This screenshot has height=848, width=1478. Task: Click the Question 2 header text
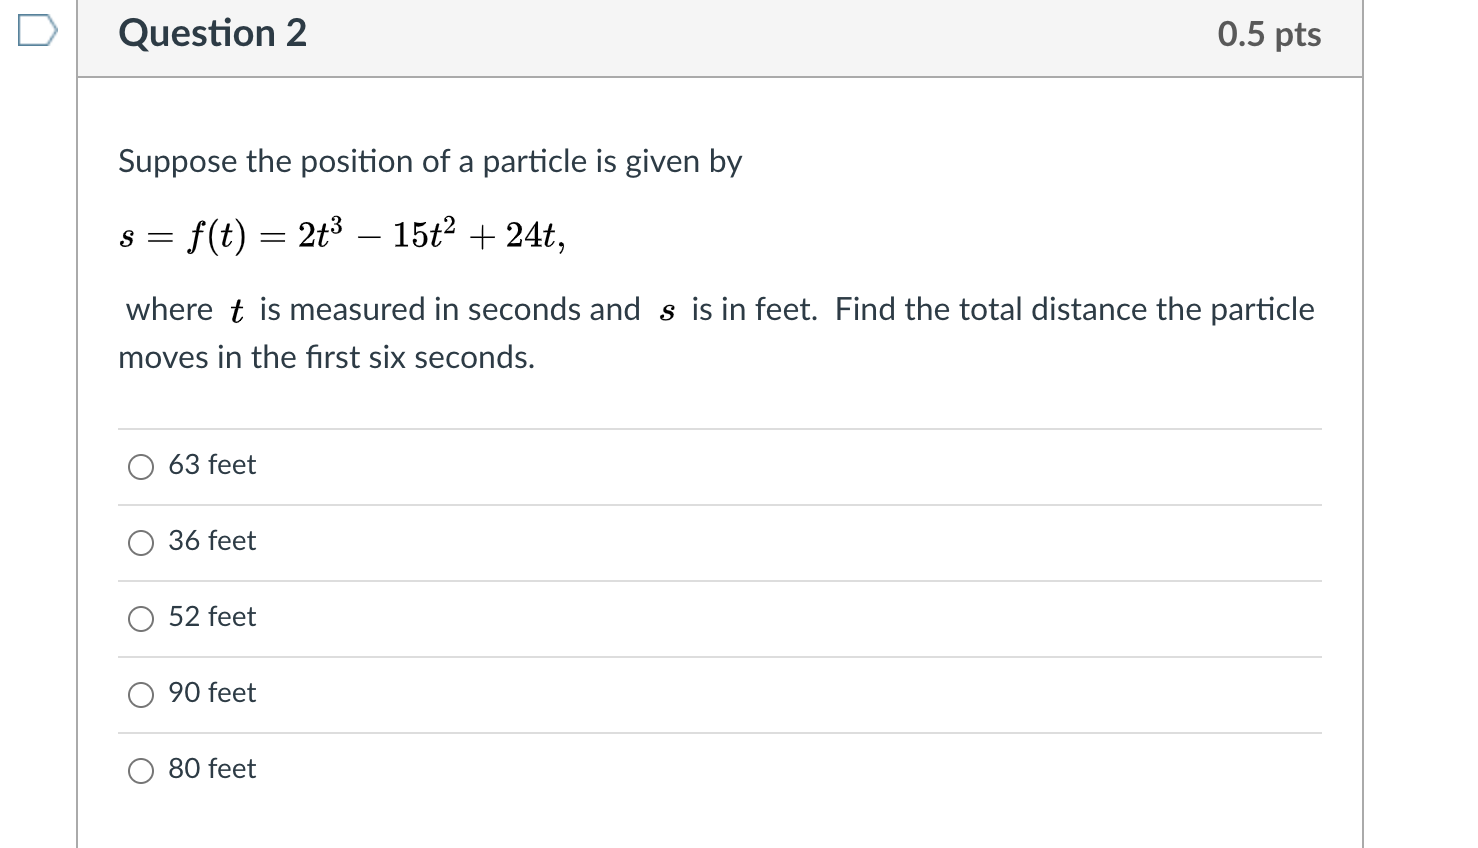click(211, 33)
